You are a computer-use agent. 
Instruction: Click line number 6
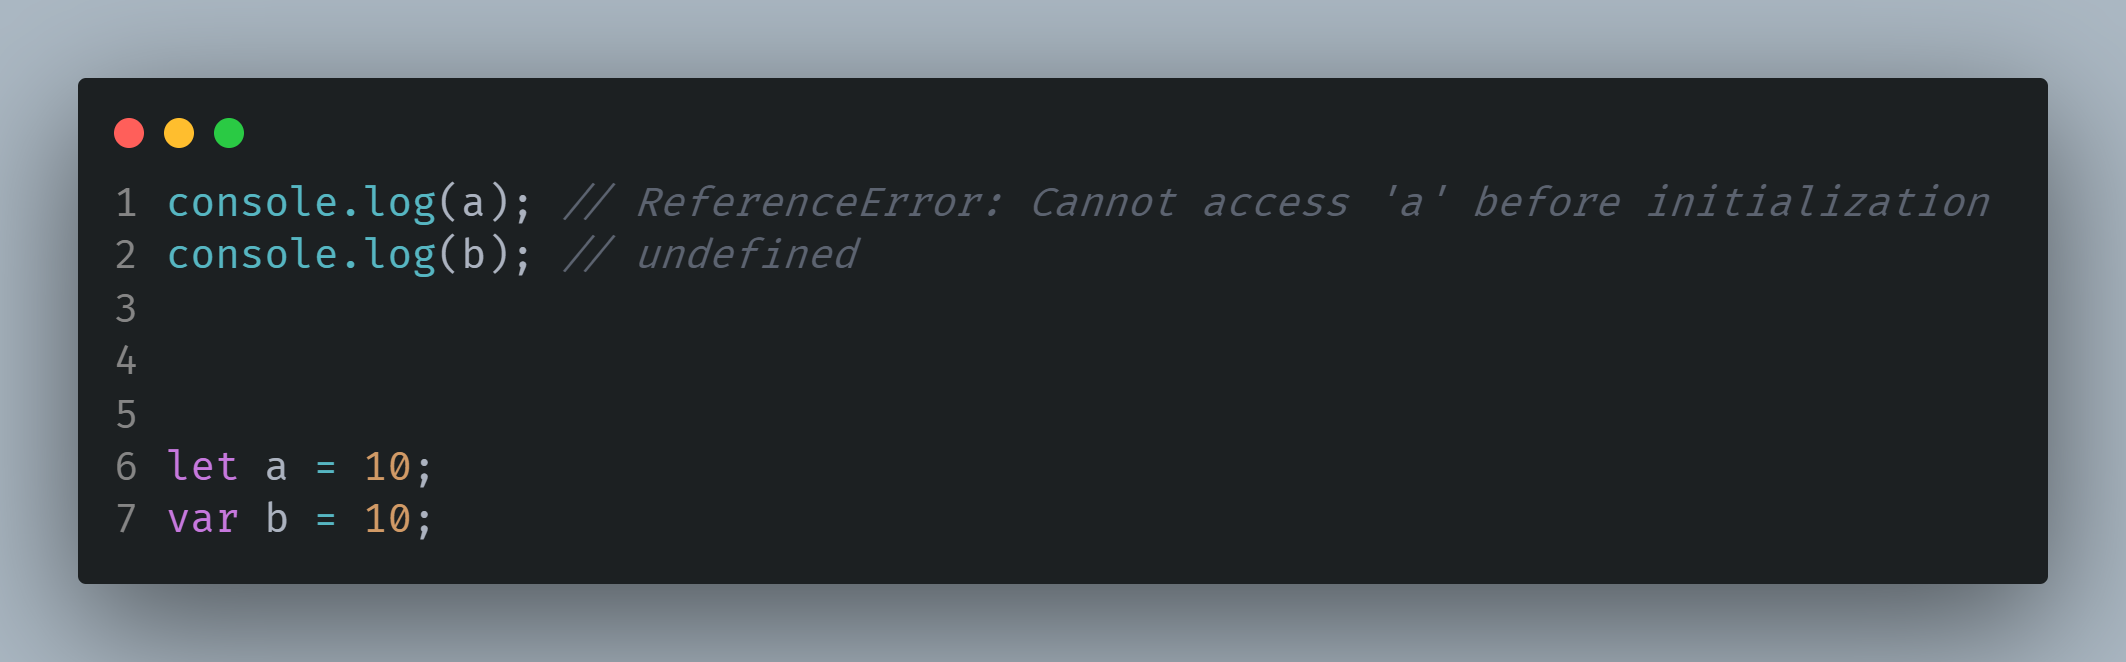126,467
